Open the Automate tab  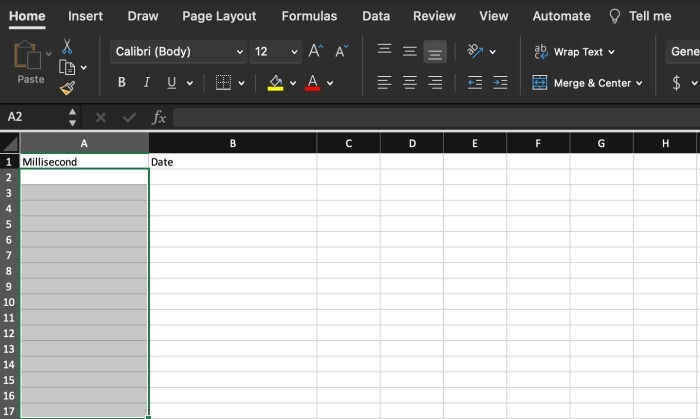coord(562,16)
